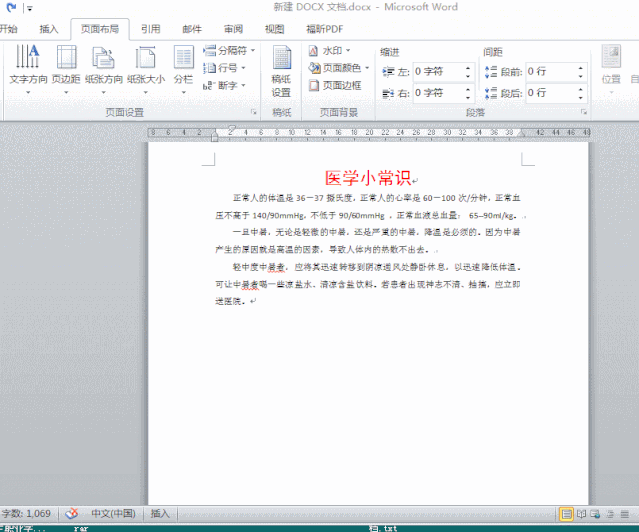This screenshot has width=639, height=532.
Task: Switch to Print Layout view in status bar
Action: click(567, 513)
